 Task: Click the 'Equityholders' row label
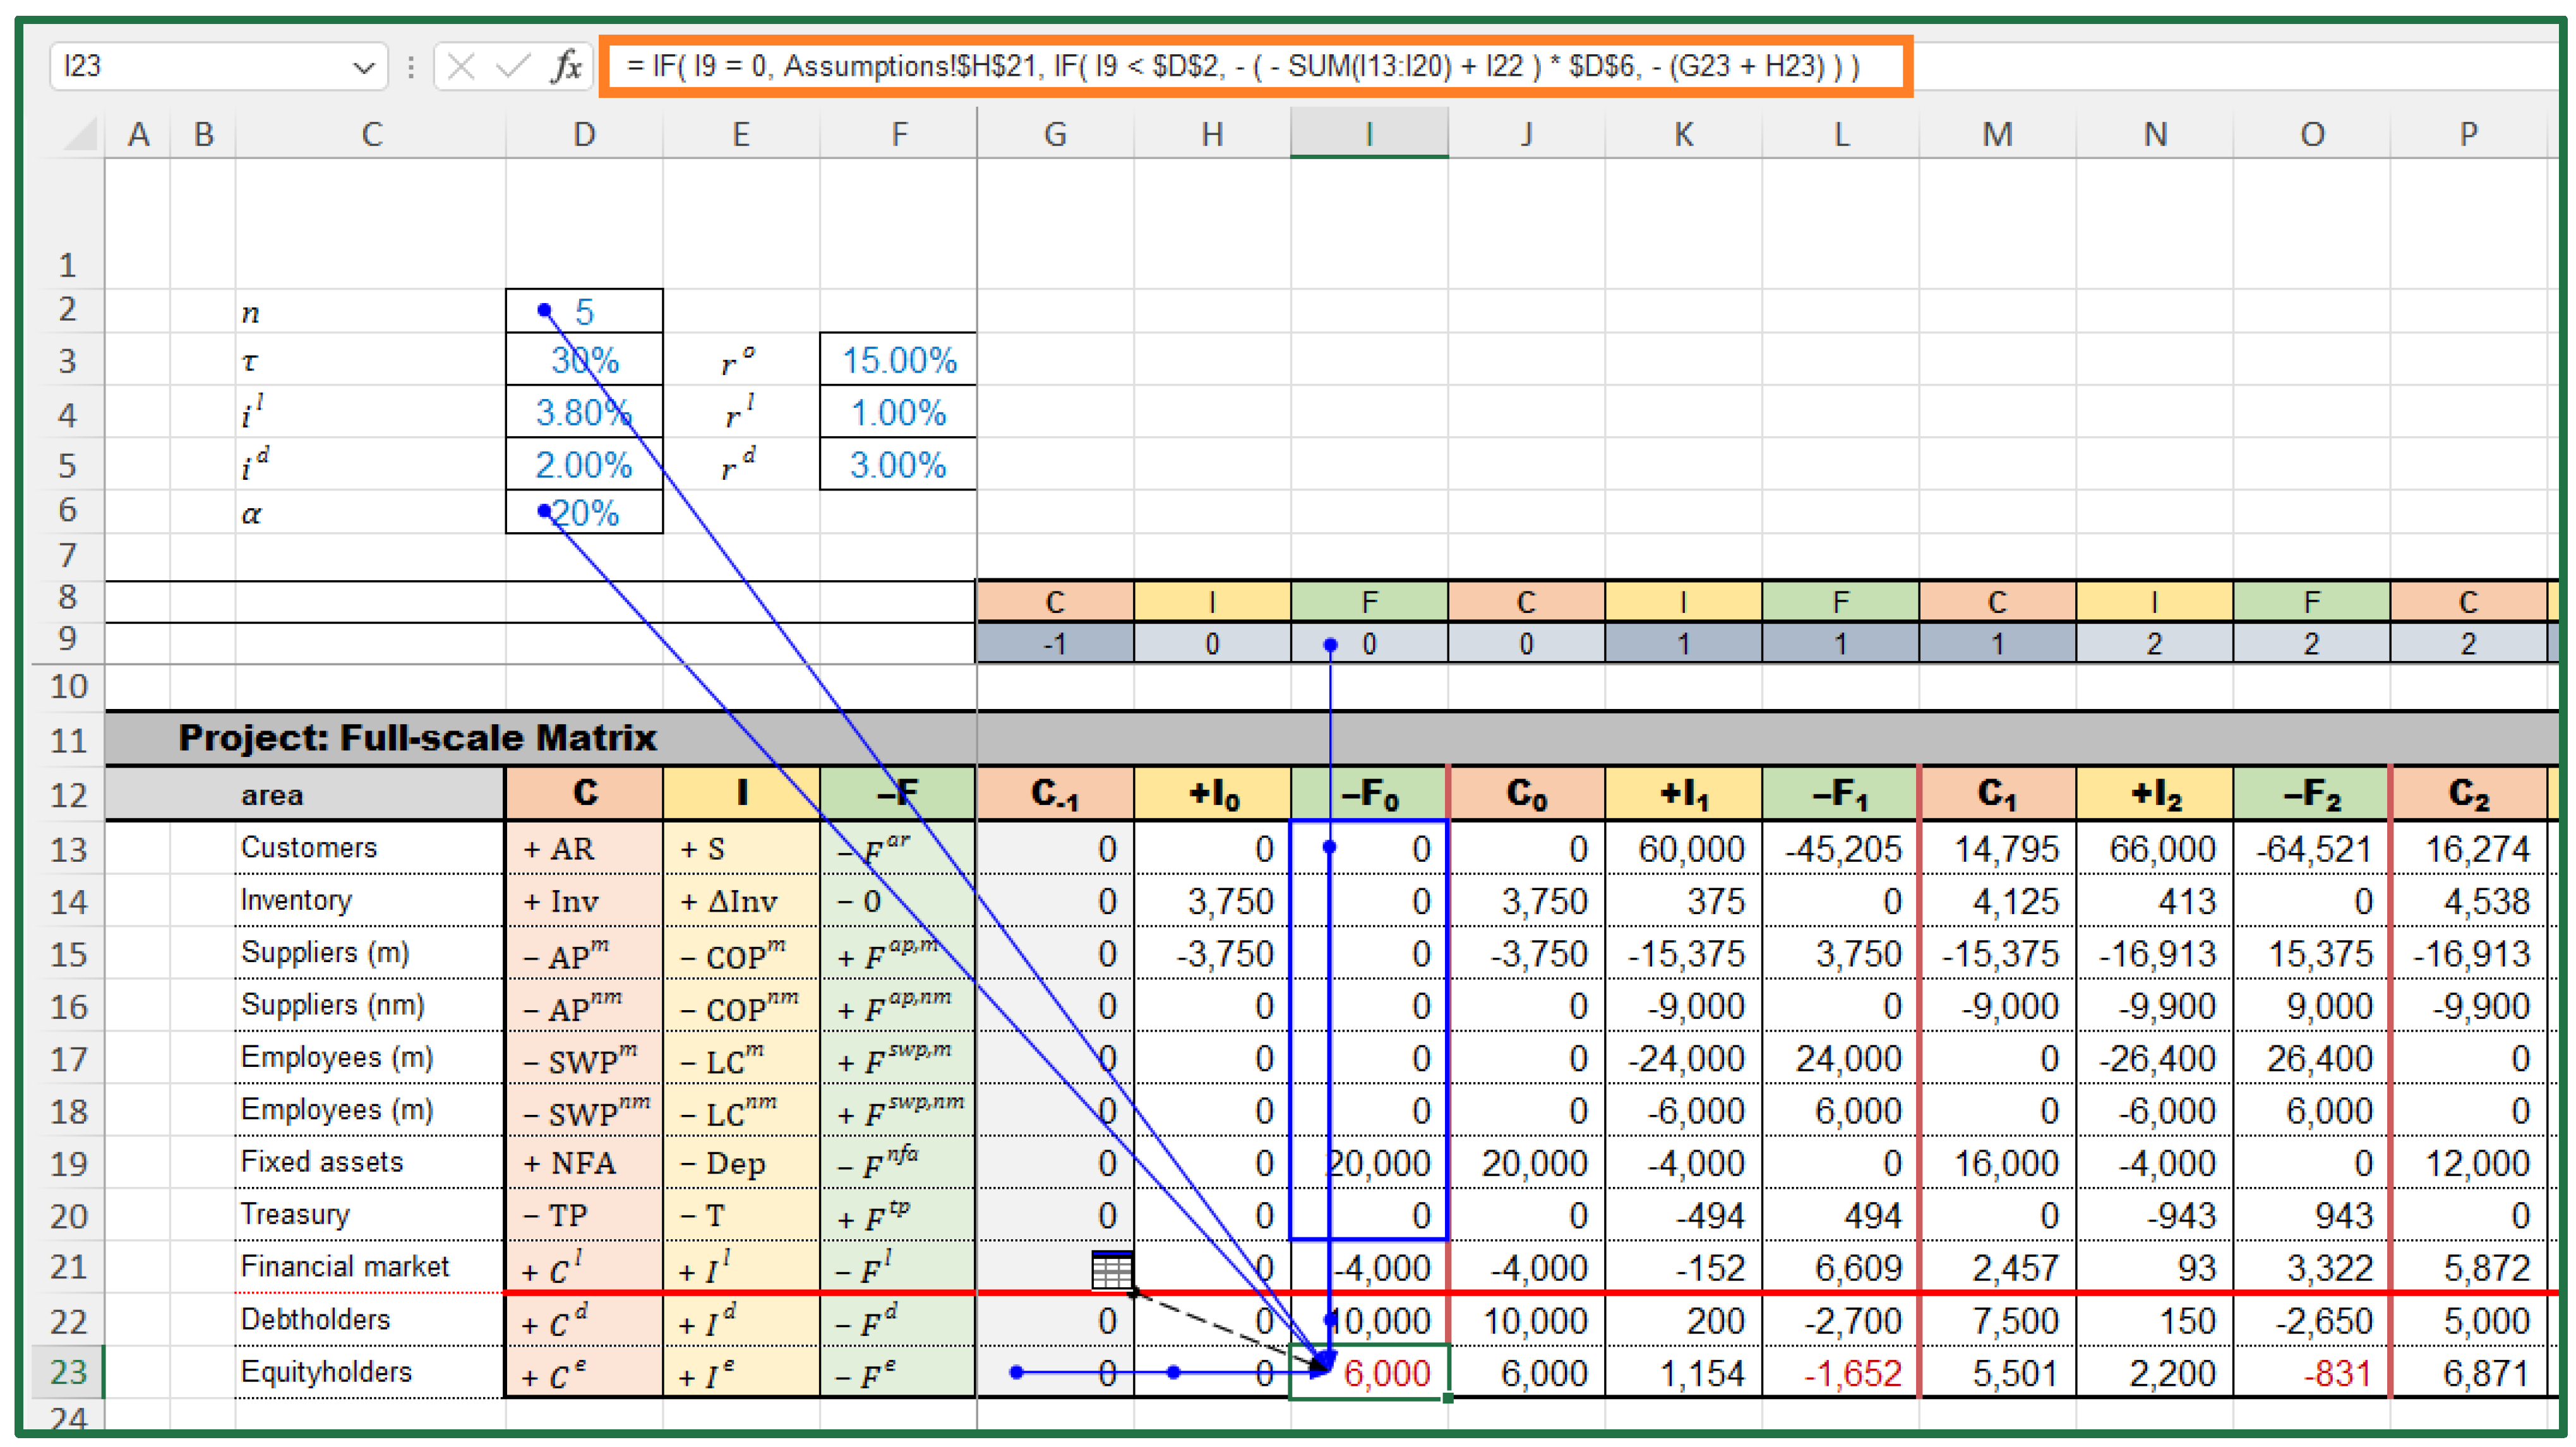coord(326,1372)
